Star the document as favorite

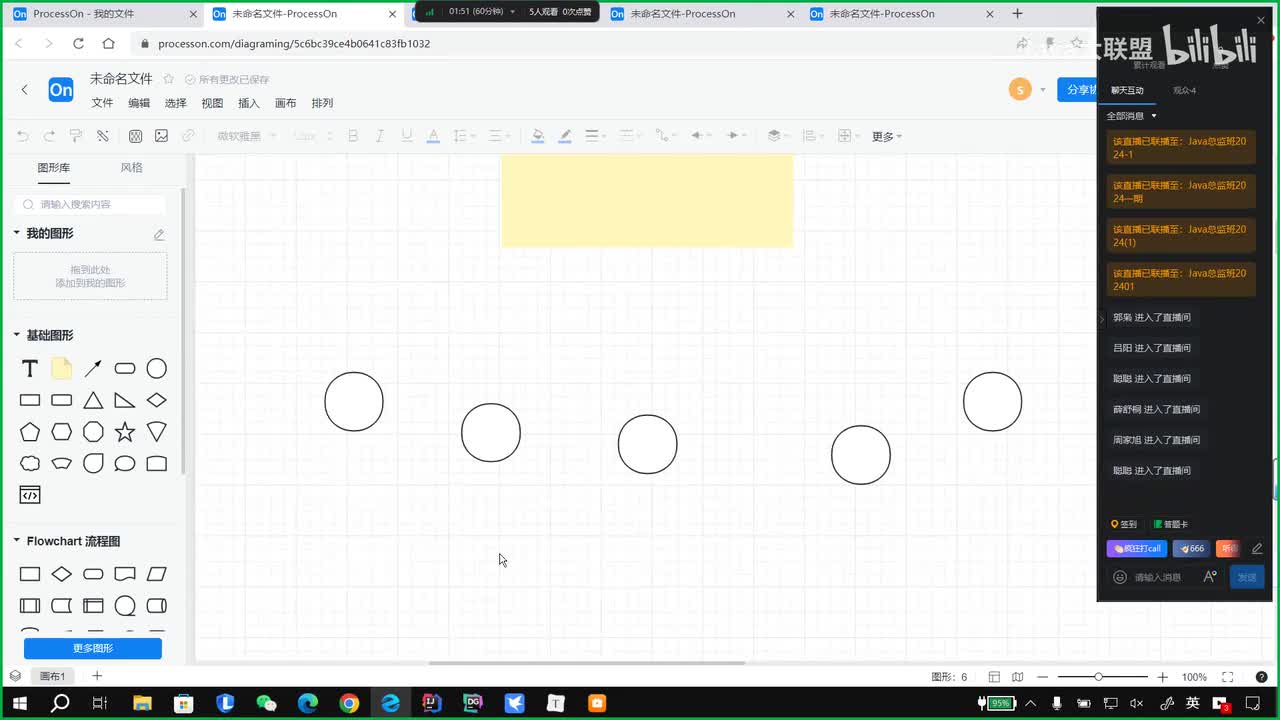coord(168,79)
